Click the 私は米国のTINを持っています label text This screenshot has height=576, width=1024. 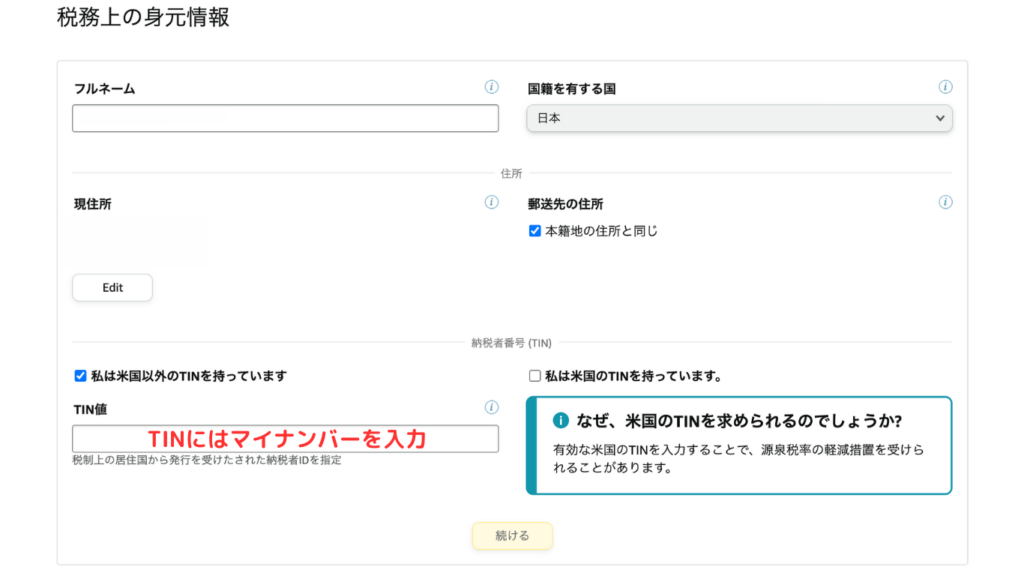click(633, 376)
